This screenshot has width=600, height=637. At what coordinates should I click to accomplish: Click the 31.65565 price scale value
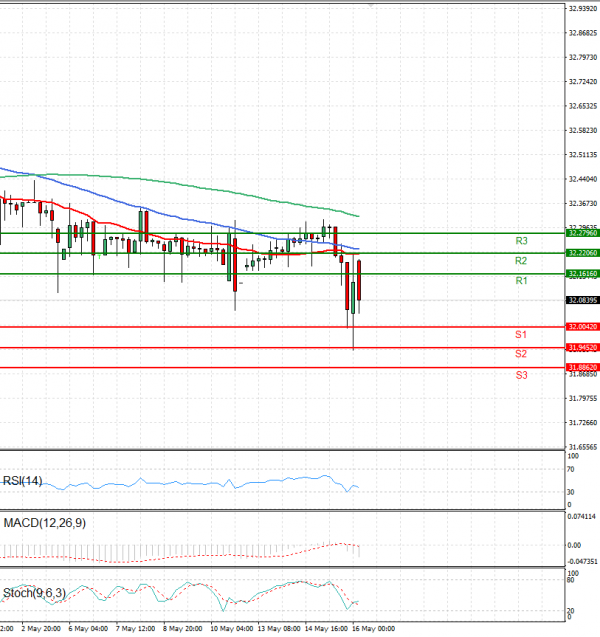583,447
